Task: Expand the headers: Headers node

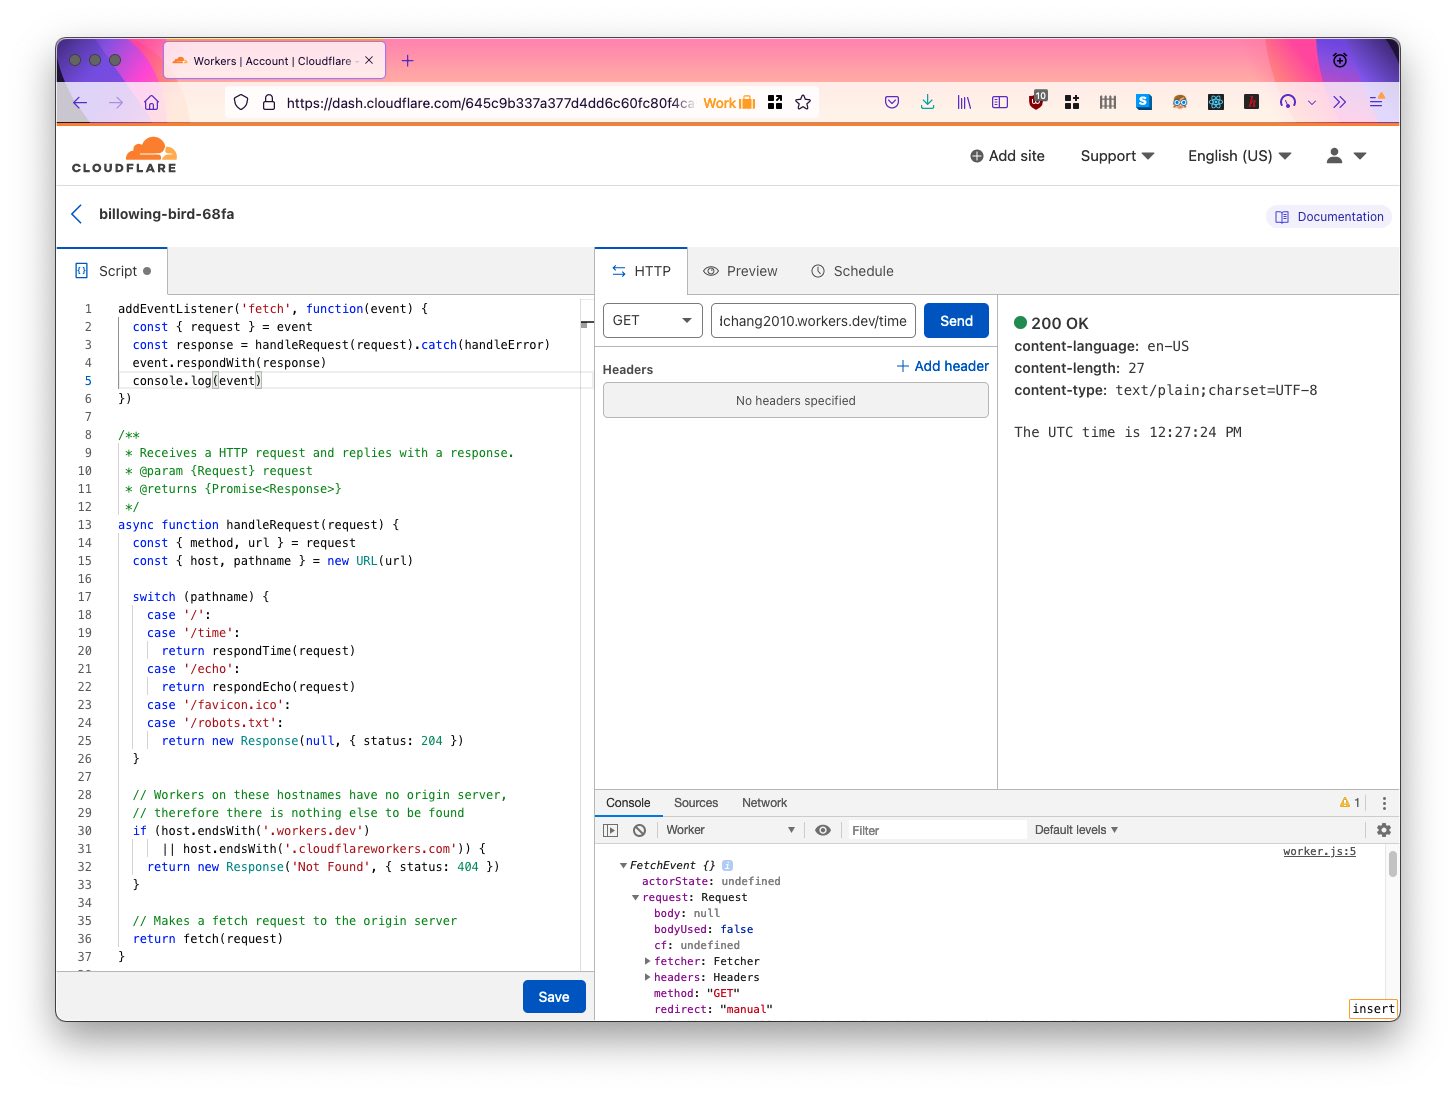Action: tap(647, 978)
